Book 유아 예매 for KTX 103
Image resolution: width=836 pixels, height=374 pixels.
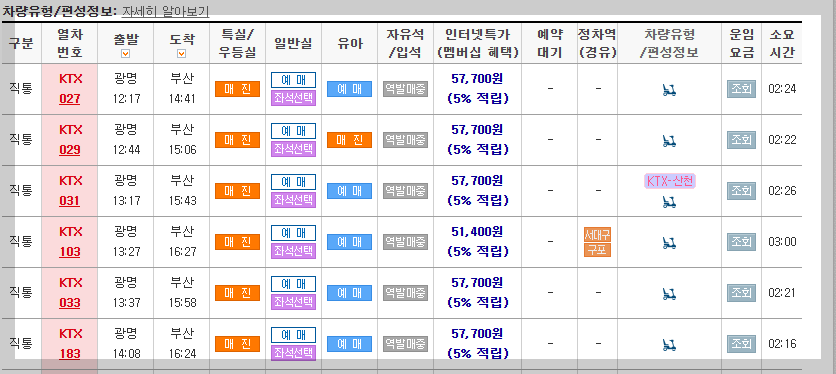coord(349,242)
